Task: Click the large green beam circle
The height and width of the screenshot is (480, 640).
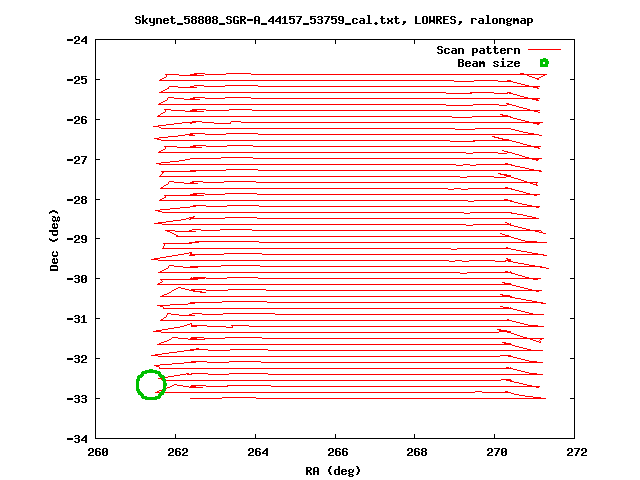Action: point(151,384)
